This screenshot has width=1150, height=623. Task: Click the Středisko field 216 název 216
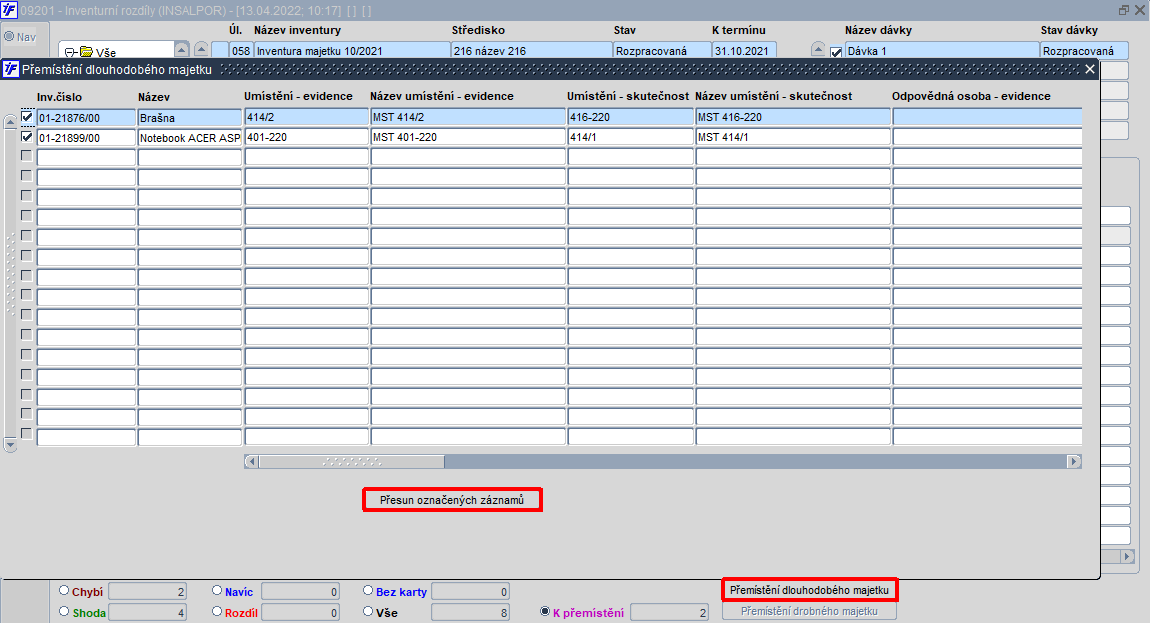point(532,51)
